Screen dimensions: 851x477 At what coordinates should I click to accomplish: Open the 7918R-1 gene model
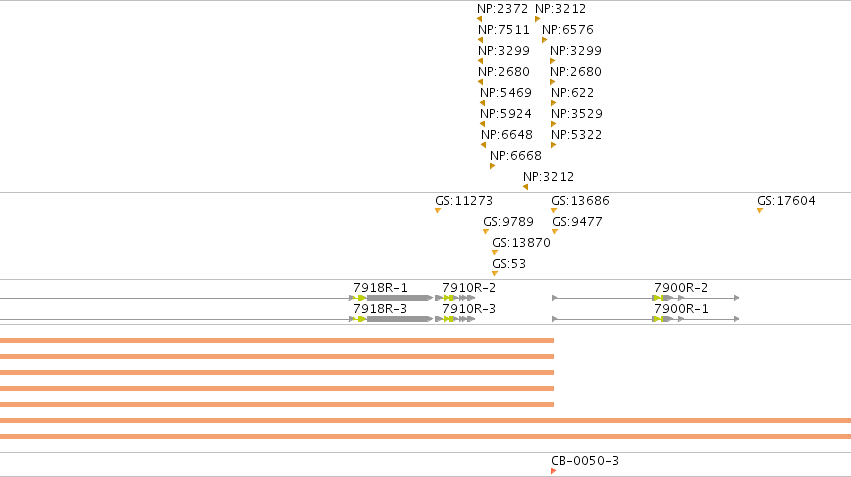click(x=391, y=298)
